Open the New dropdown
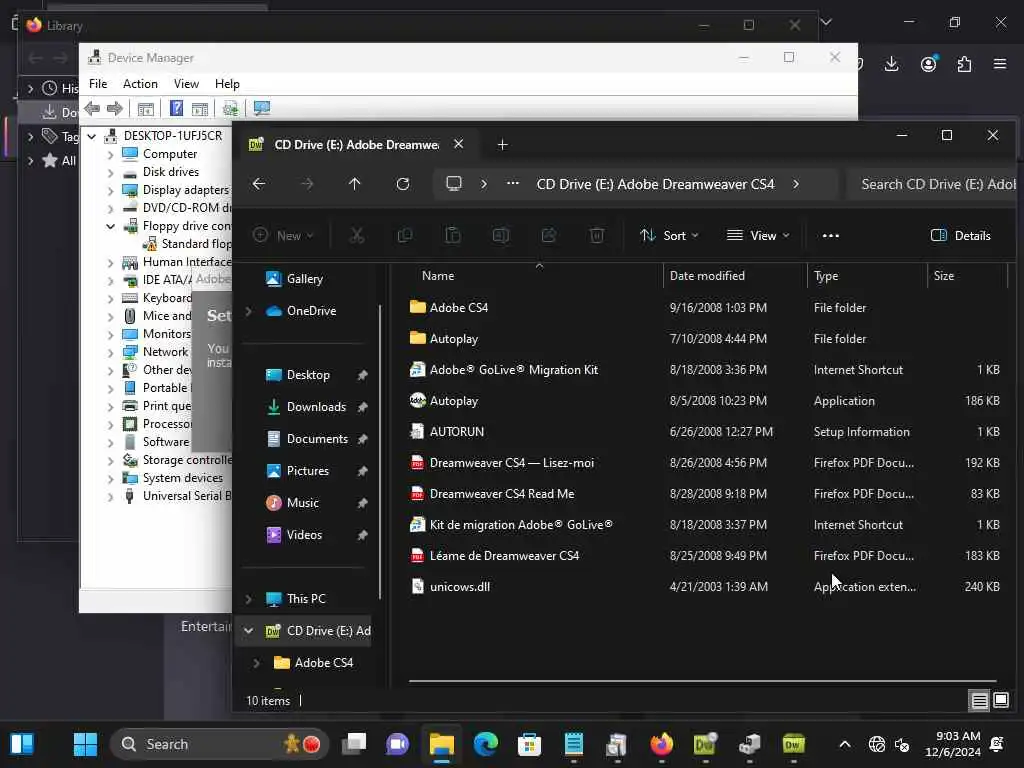The width and height of the screenshot is (1024, 768). (x=283, y=236)
